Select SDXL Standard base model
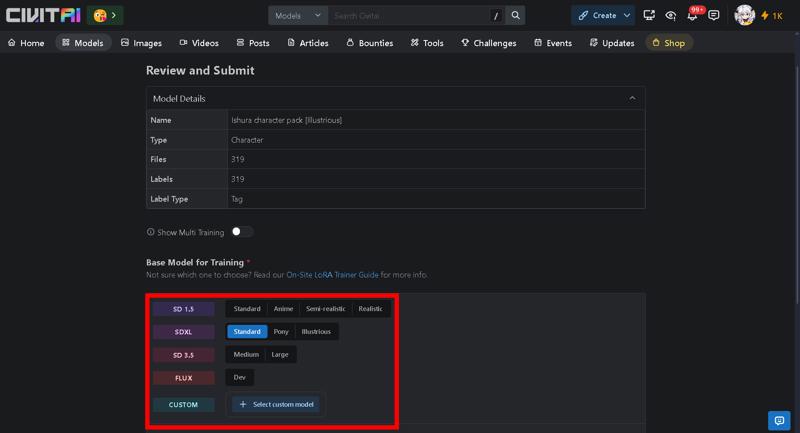800x433 pixels. [247, 332]
